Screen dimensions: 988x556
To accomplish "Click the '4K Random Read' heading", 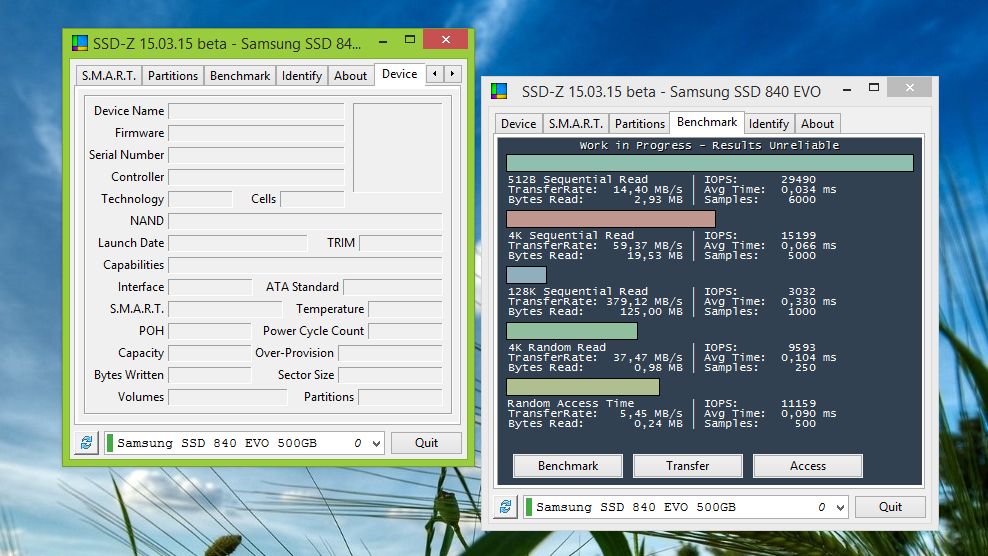I will coord(557,347).
